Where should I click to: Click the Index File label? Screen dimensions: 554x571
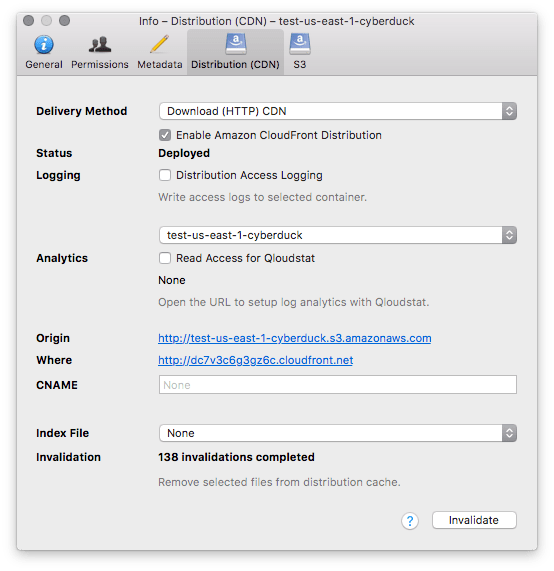coord(63,433)
